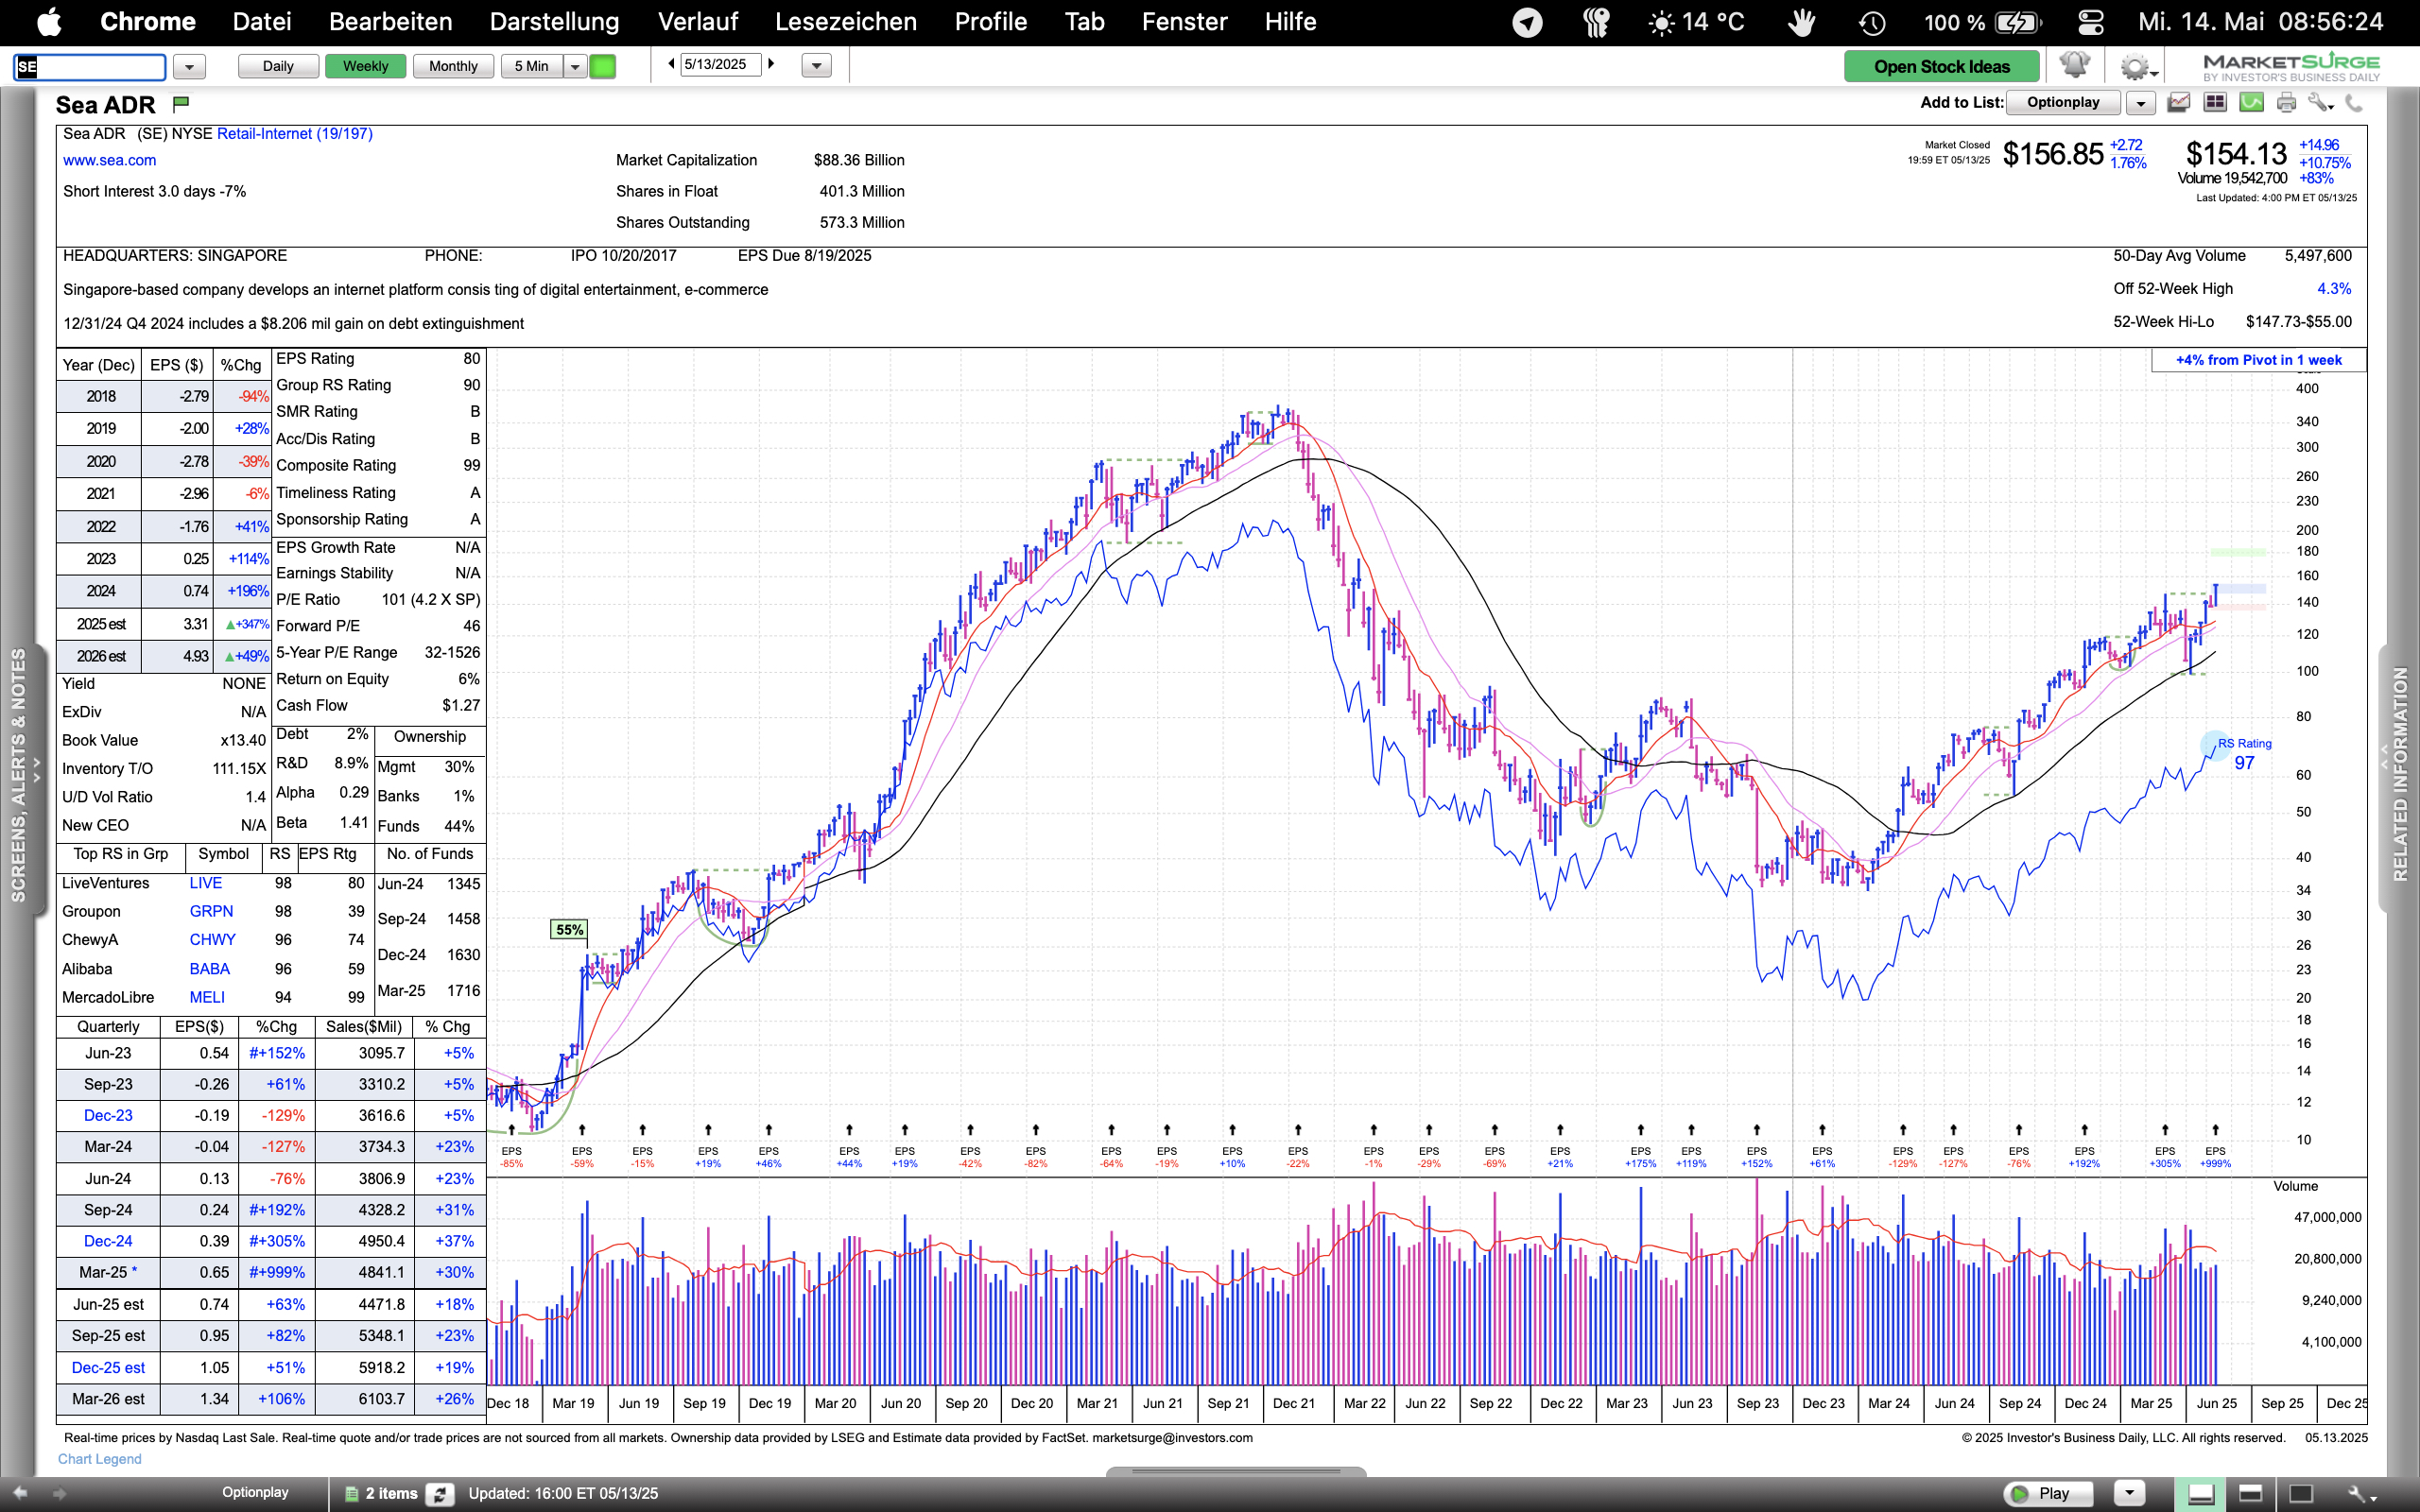2420x1512 pixels.
Task: Click the phone support icon
Action: pos(2354,102)
